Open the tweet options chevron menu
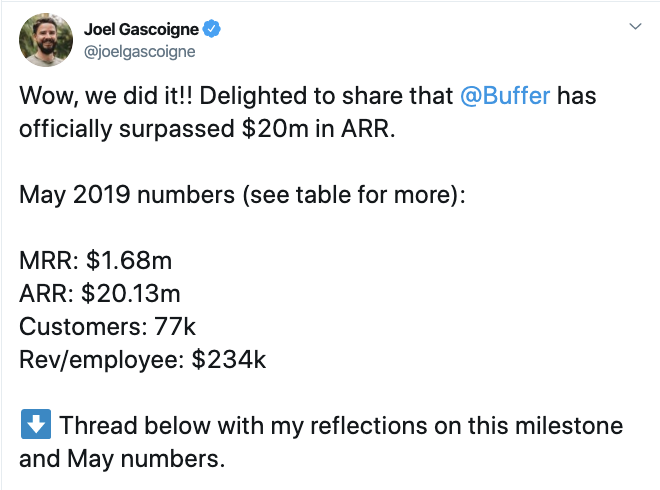The height and width of the screenshot is (490, 660). [635, 27]
